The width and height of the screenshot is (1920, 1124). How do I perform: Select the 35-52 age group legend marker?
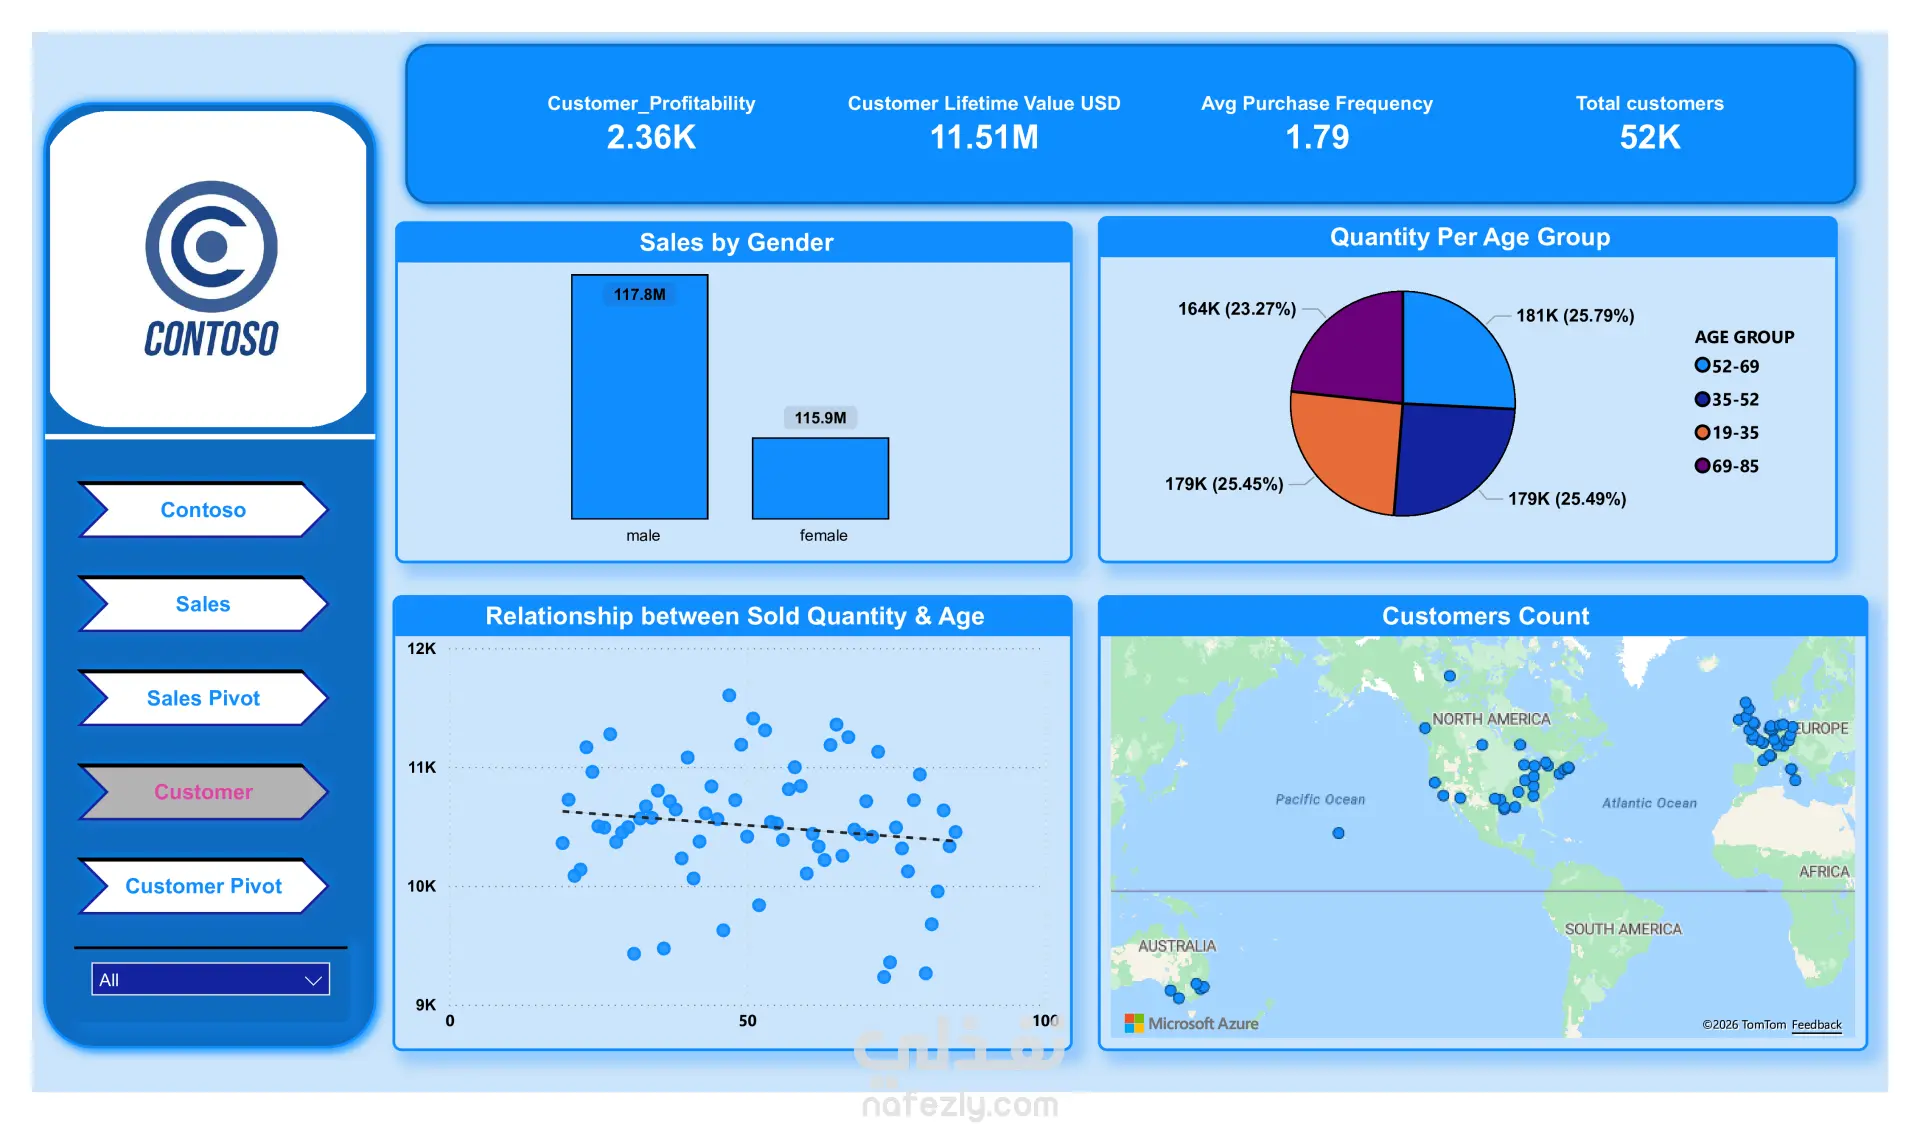[1702, 399]
